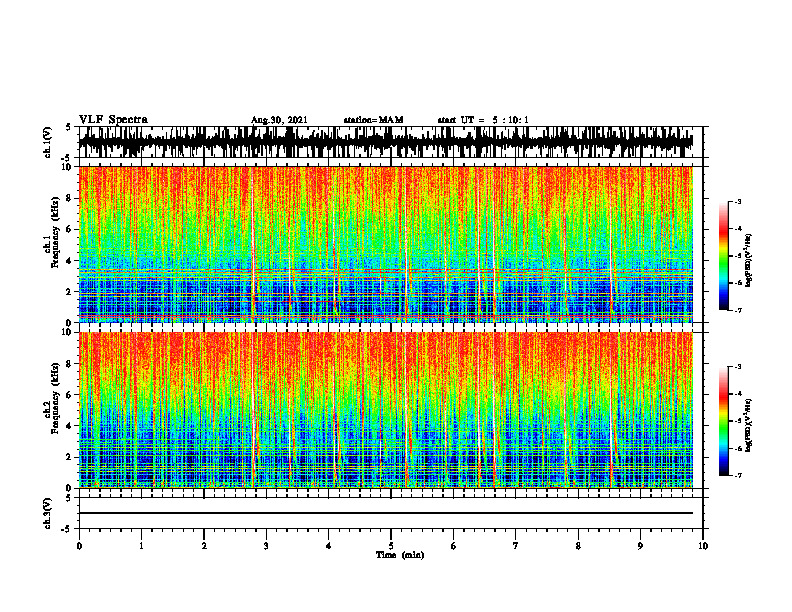792x612 pixels.
Task: Click the flat black ch.3 signal line
Action: pos(385,513)
